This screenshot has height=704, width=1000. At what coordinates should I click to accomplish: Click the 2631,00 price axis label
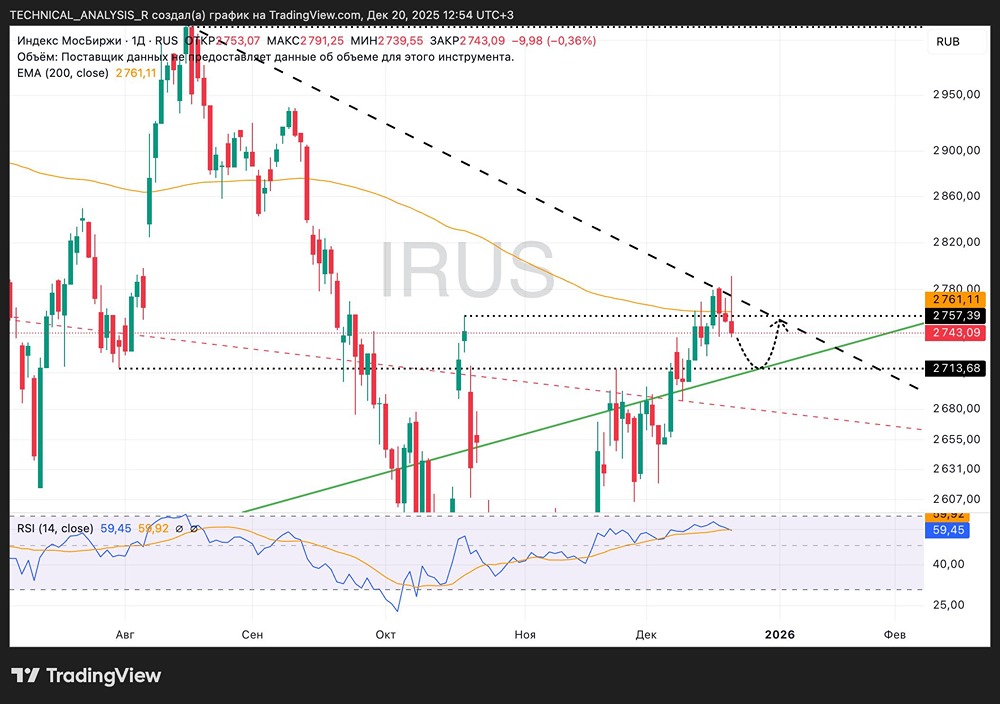(x=957, y=469)
